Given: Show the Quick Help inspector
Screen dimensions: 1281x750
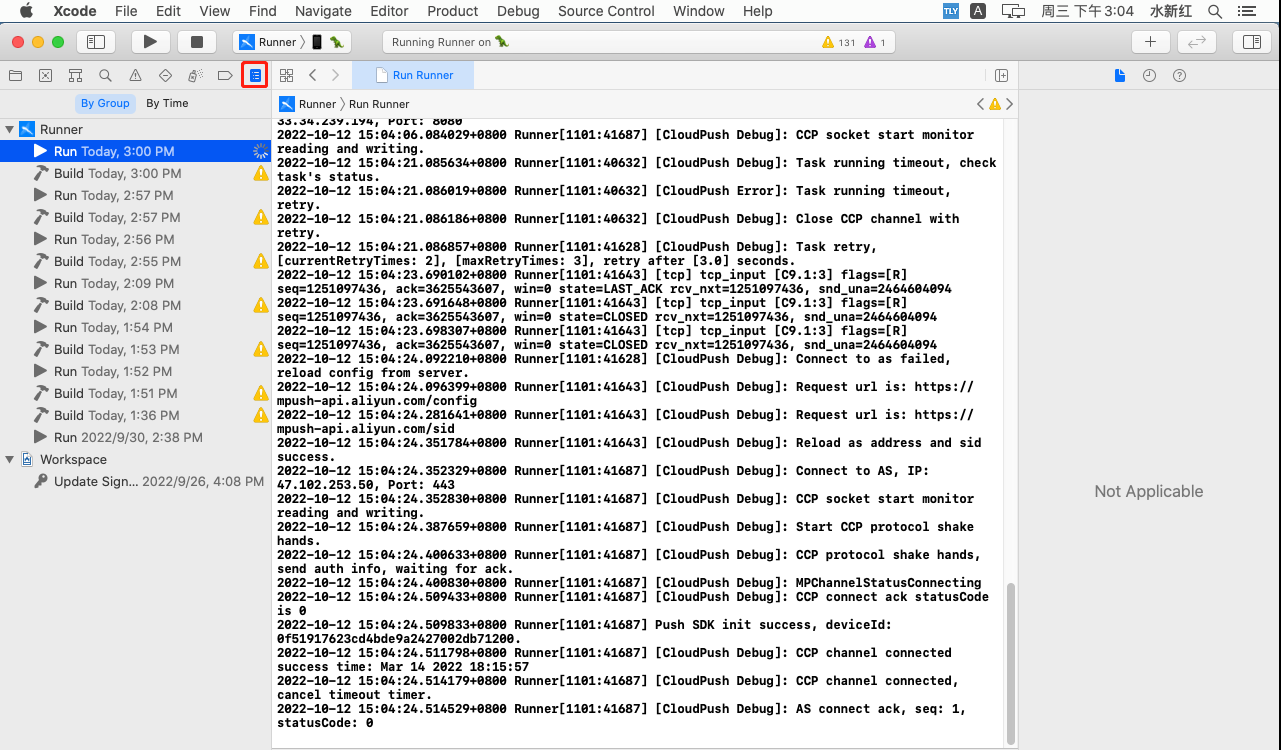Looking at the screenshot, I should click(1179, 75).
